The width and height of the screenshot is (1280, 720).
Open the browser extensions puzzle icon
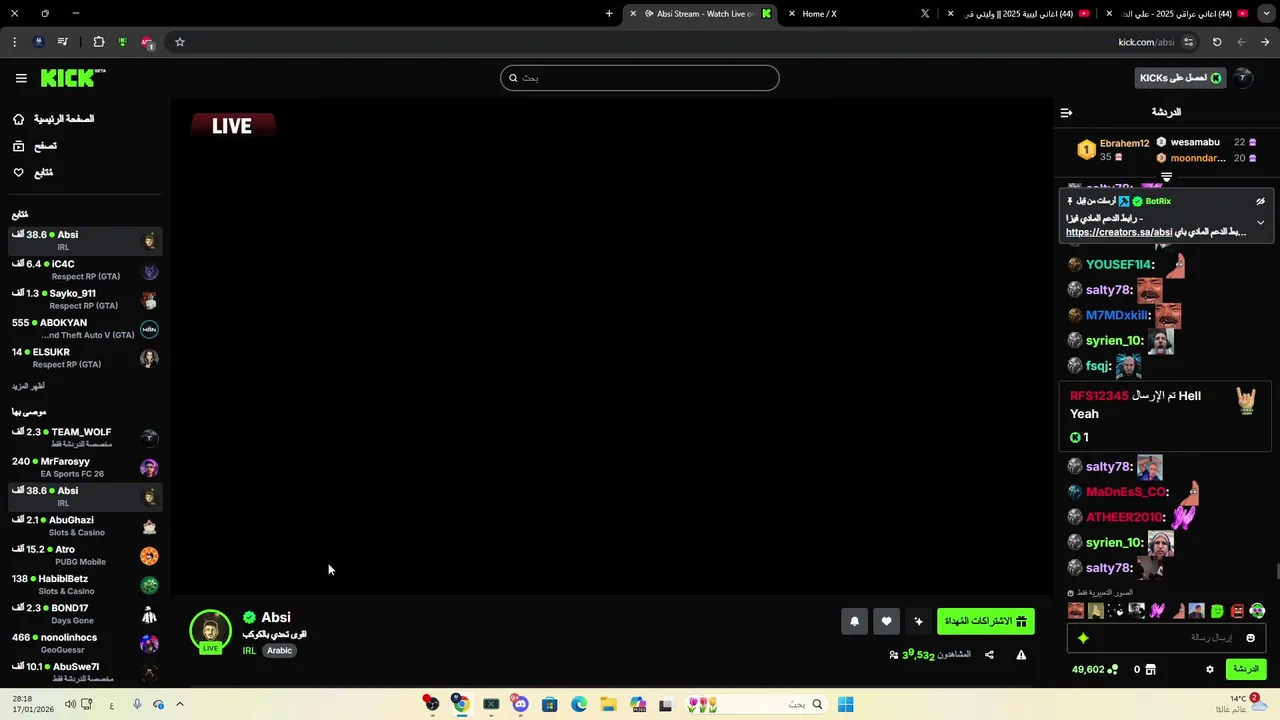pos(98,42)
